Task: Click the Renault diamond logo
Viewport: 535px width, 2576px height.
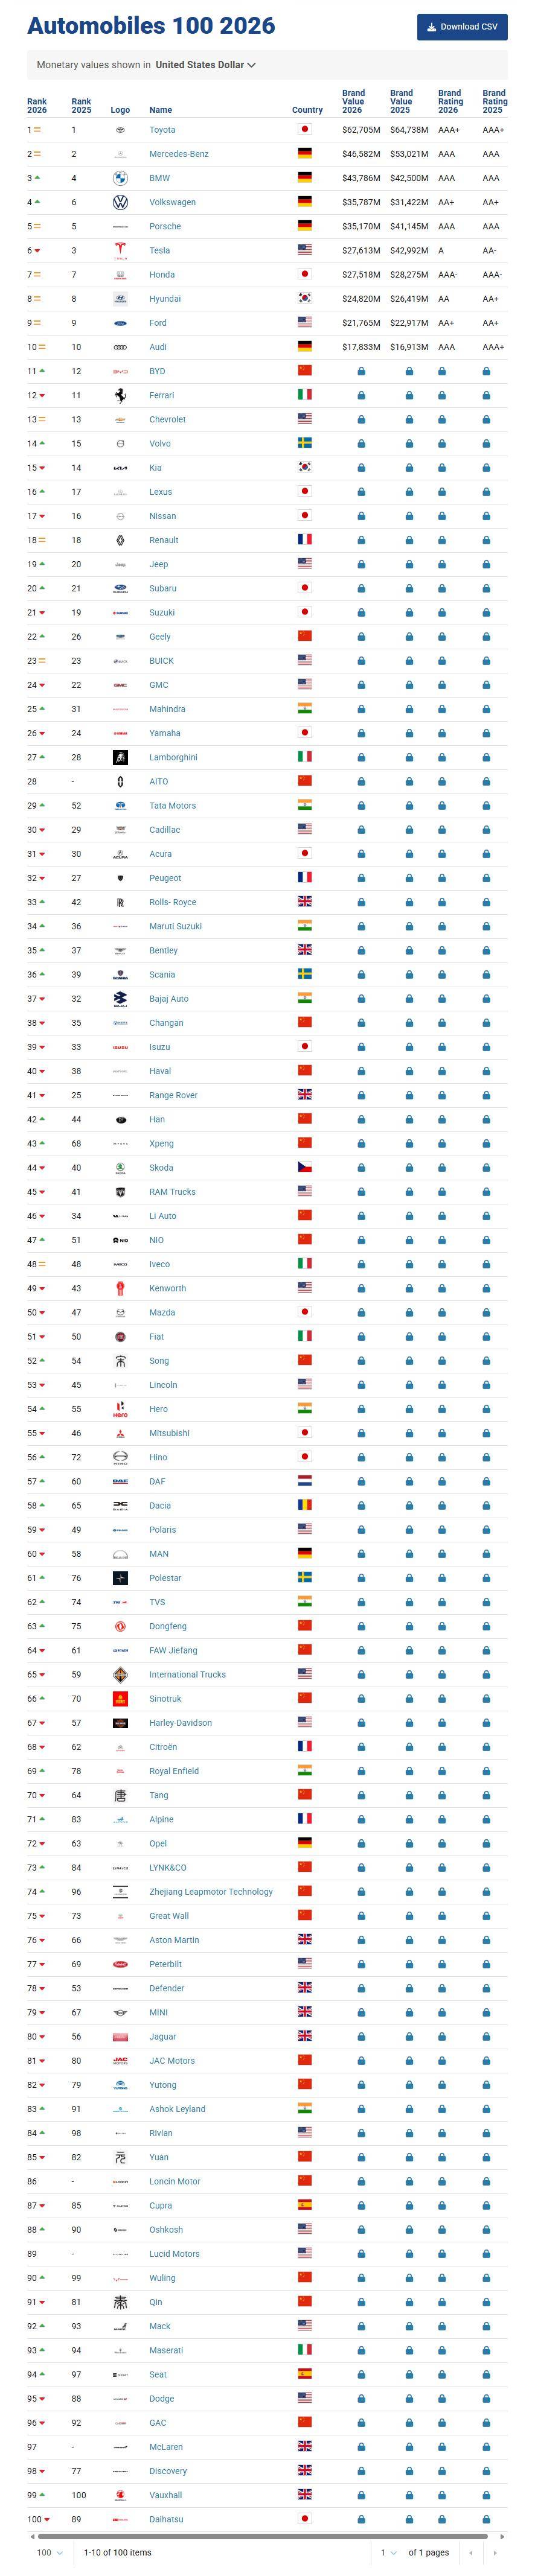Action: click(x=120, y=540)
